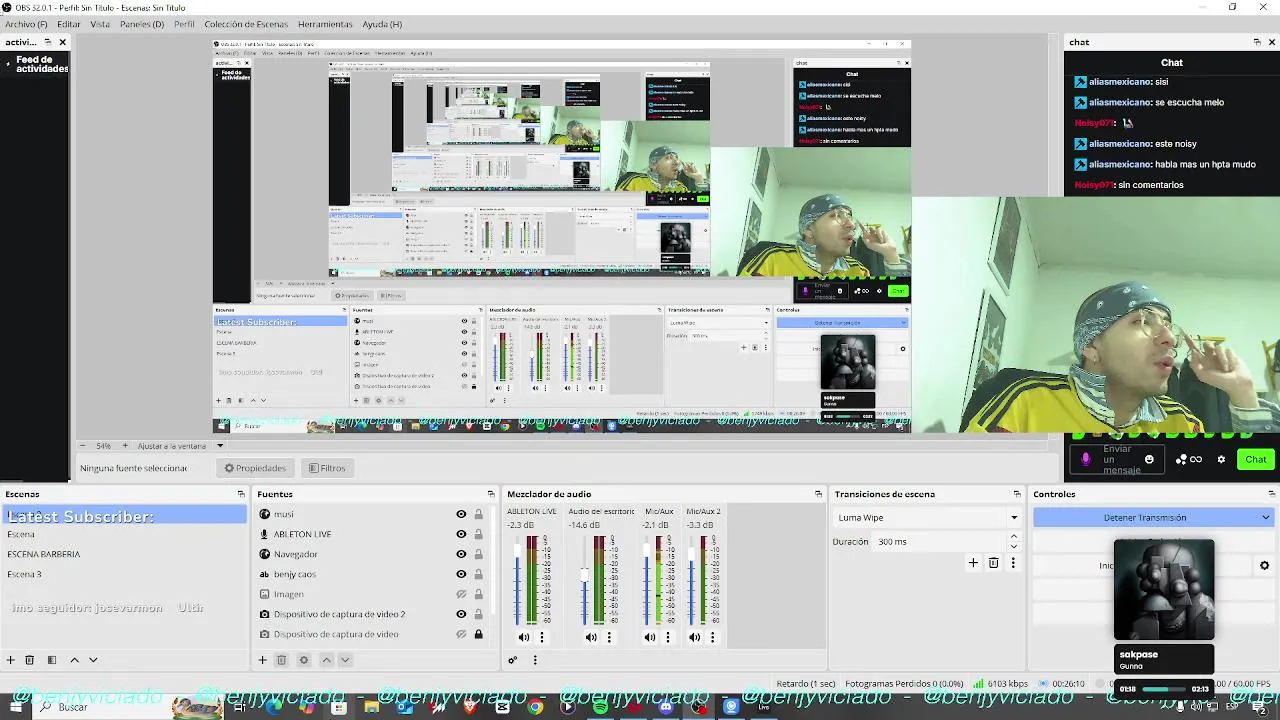This screenshot has width=1280, height=720.
Task: Add a new source in Fuentes panel
Action: click(262, 660)
